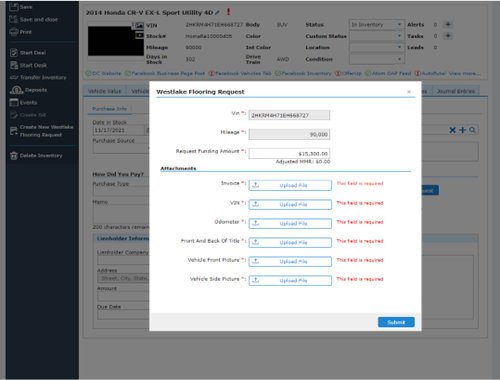Switch to the Journal Entries tab

(456, 91)
